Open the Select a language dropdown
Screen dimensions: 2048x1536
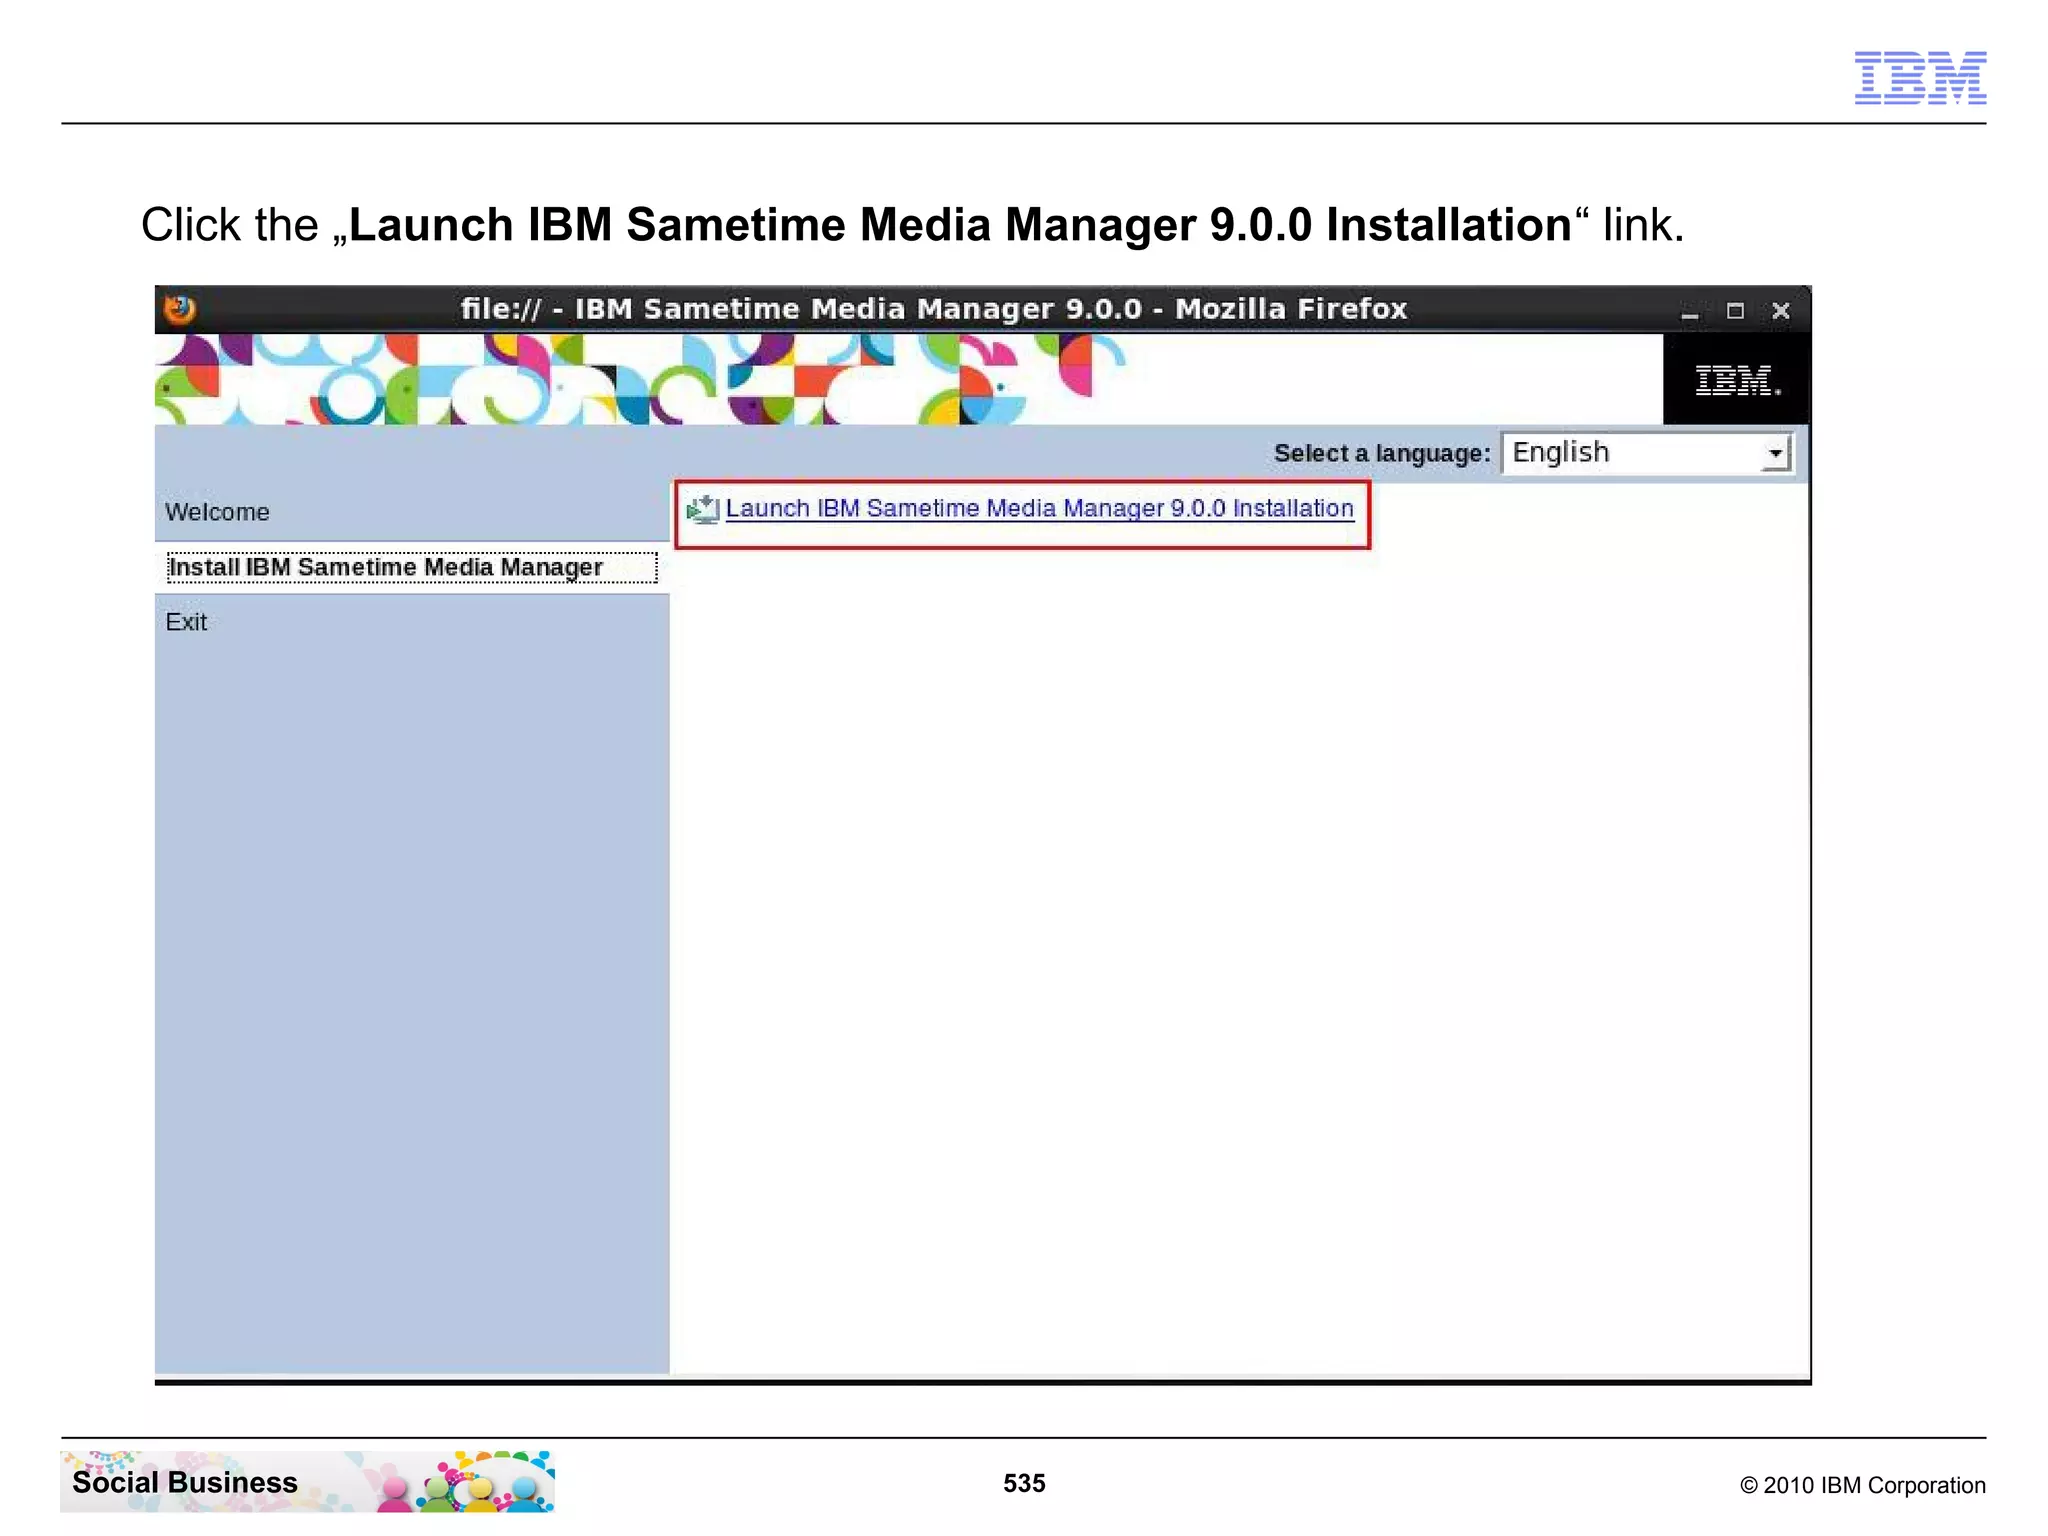click(1647, 453)
